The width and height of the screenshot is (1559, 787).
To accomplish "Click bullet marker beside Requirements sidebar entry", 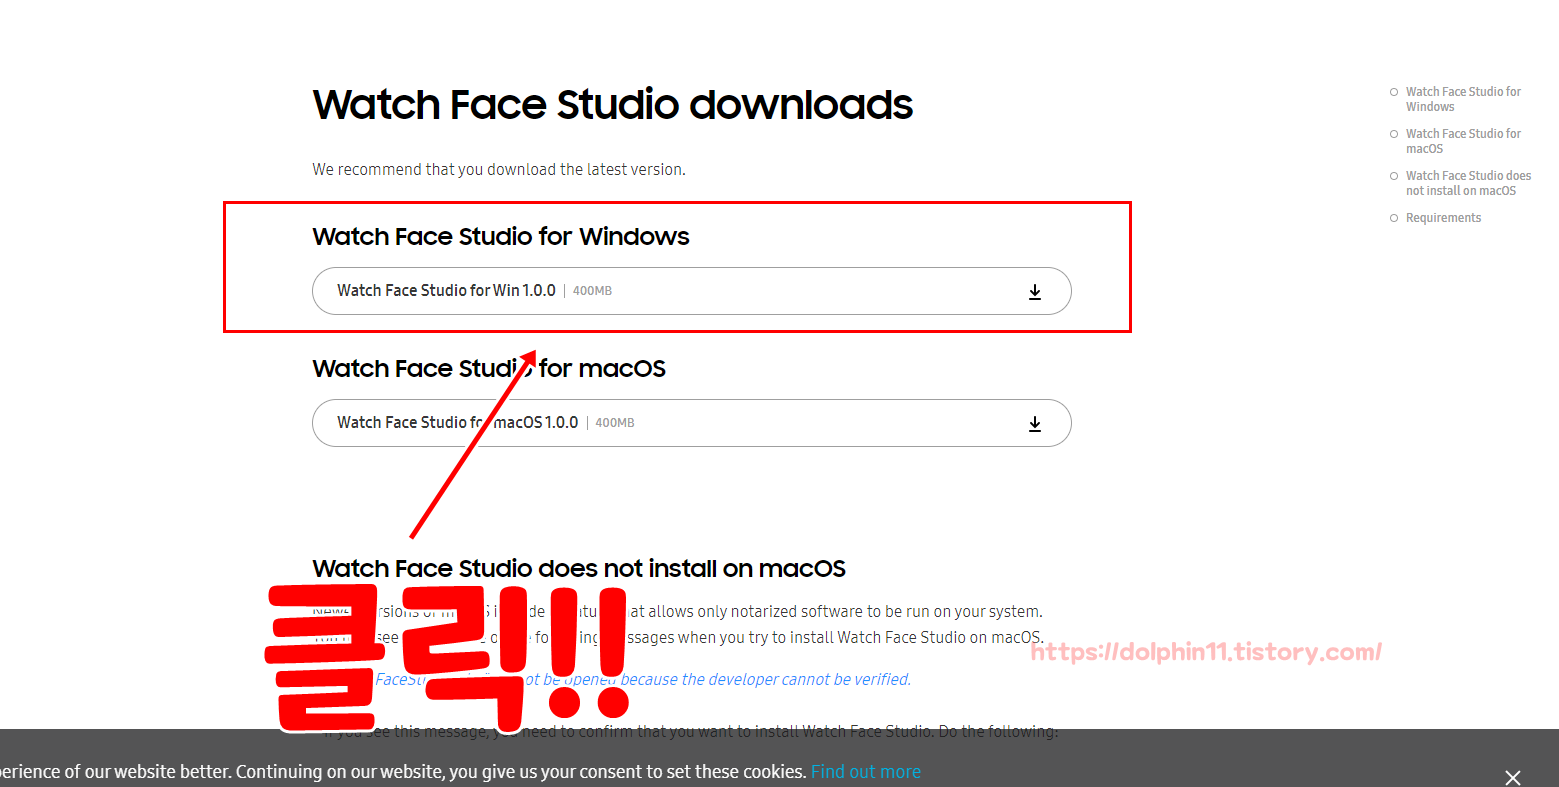I will click(1394, 218).
